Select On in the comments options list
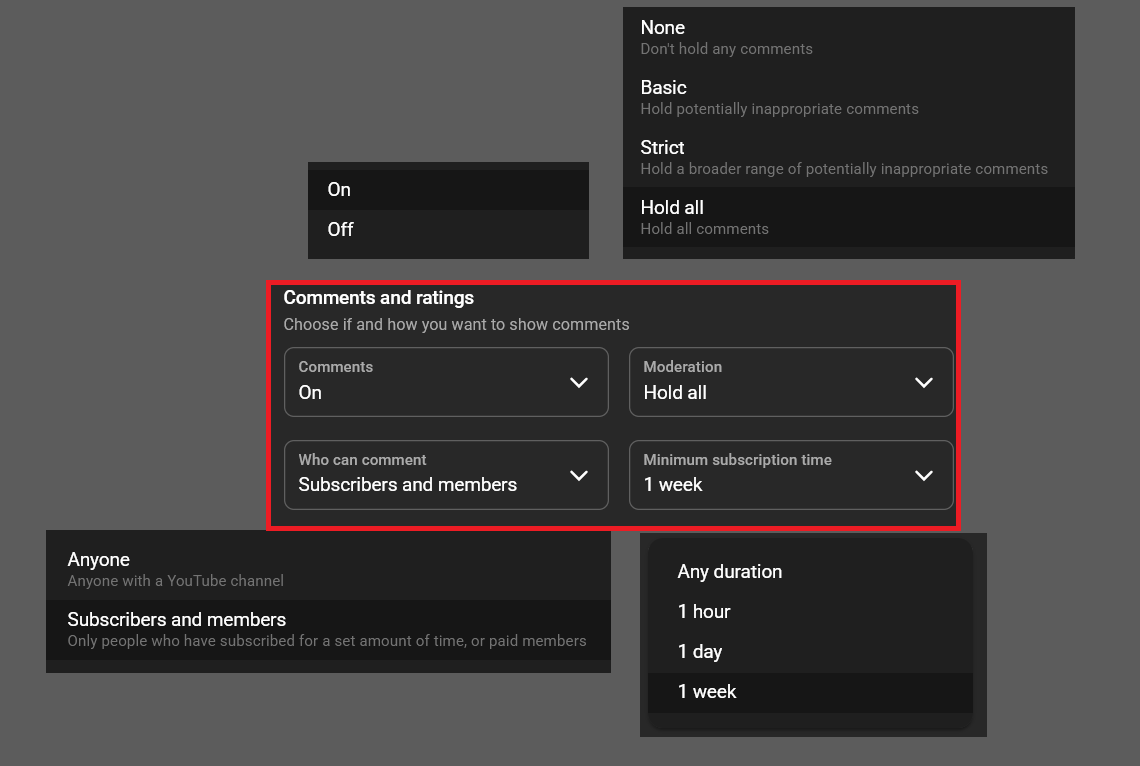Screen dimensions: 1140x766 tap(449, 190)
